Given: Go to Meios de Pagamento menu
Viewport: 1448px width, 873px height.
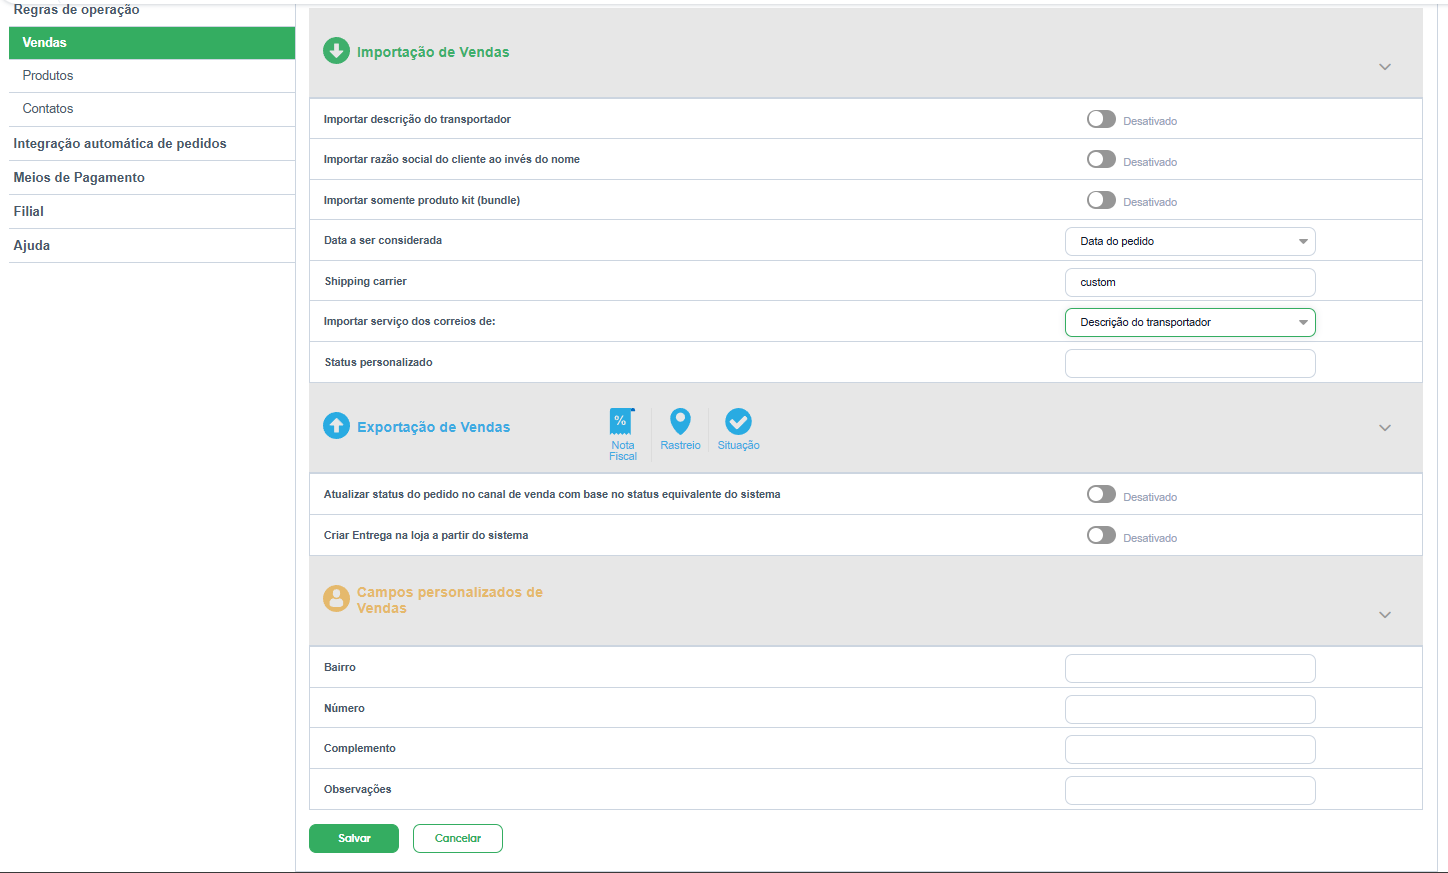Looking at the screenshot, I should click(x=79, y=178).
